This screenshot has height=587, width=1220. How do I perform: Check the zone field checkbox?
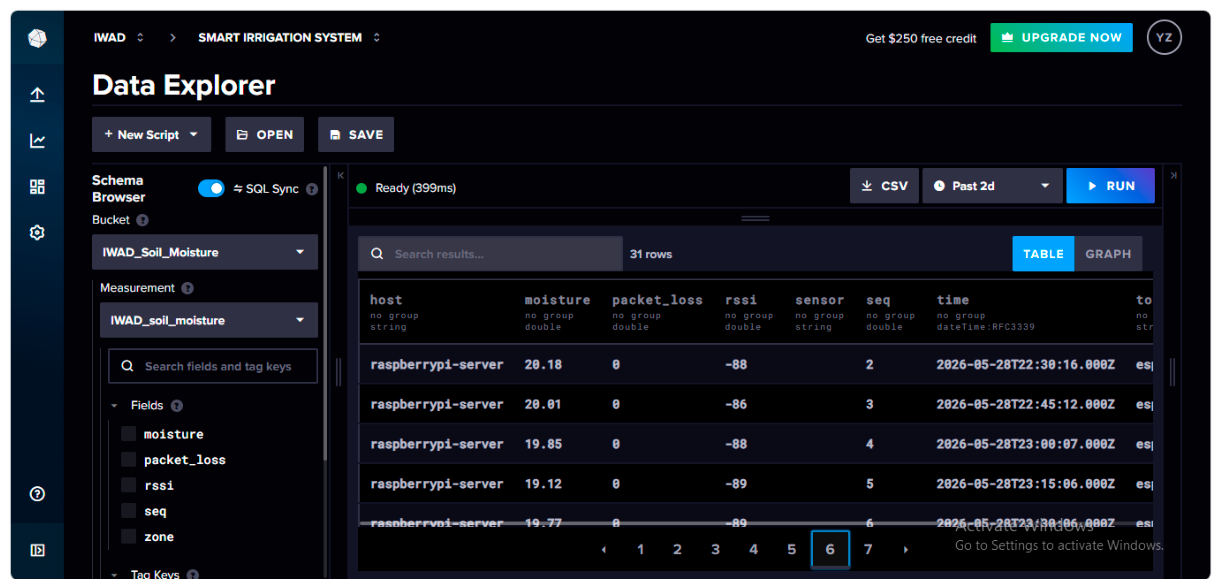[x=128, y=537]
